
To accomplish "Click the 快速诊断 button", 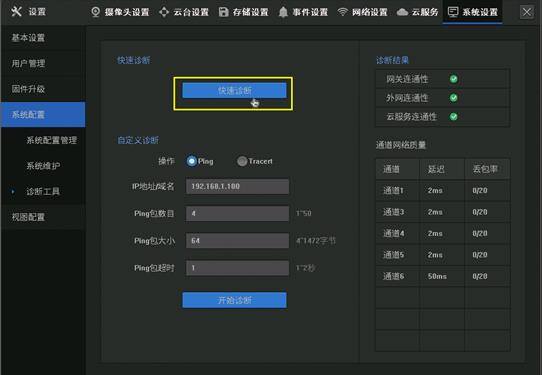I will (234, 90).
